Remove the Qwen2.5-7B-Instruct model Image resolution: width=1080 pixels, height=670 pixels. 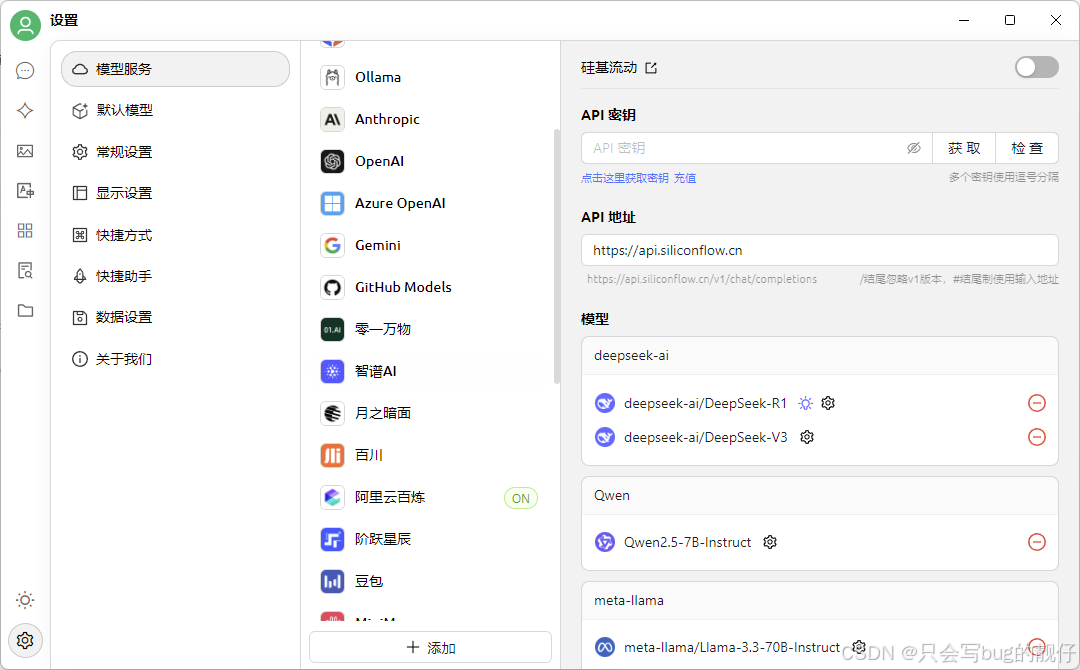[x=1037, y=542]
